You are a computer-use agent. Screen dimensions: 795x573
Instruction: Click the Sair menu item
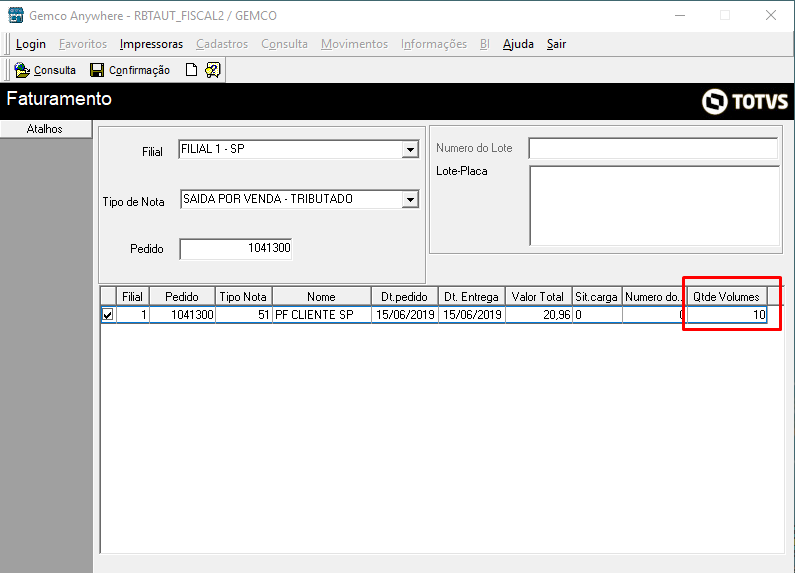tap(556, 44)
